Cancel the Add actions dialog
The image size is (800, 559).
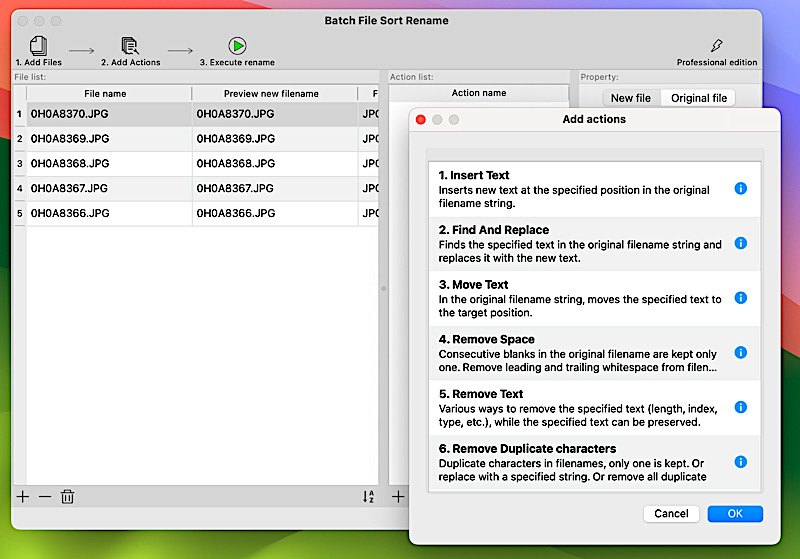(x=671, y=514)
